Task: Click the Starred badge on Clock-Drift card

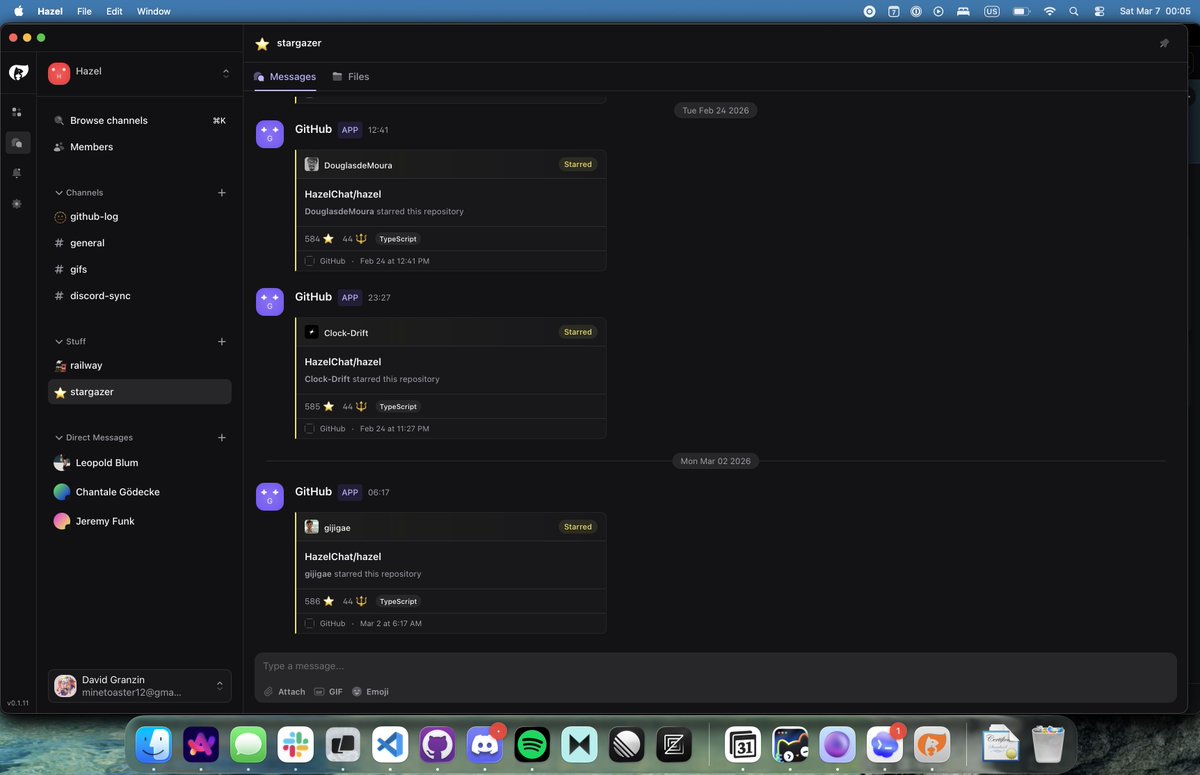Action: [578, 332]
